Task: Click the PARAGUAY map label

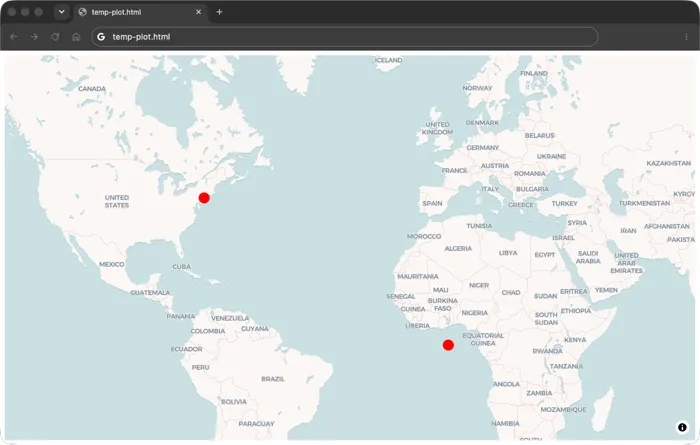Action: 256,424
